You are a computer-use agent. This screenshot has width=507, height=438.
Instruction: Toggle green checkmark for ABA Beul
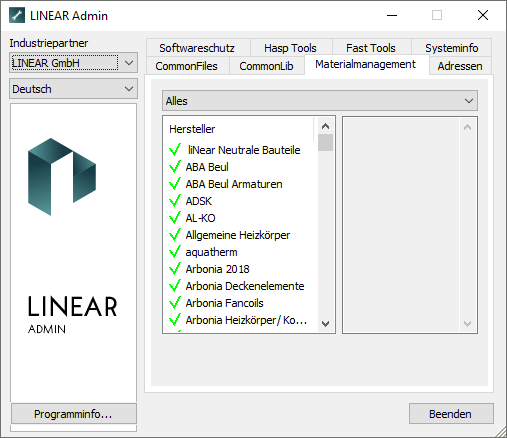pos(175,167)
